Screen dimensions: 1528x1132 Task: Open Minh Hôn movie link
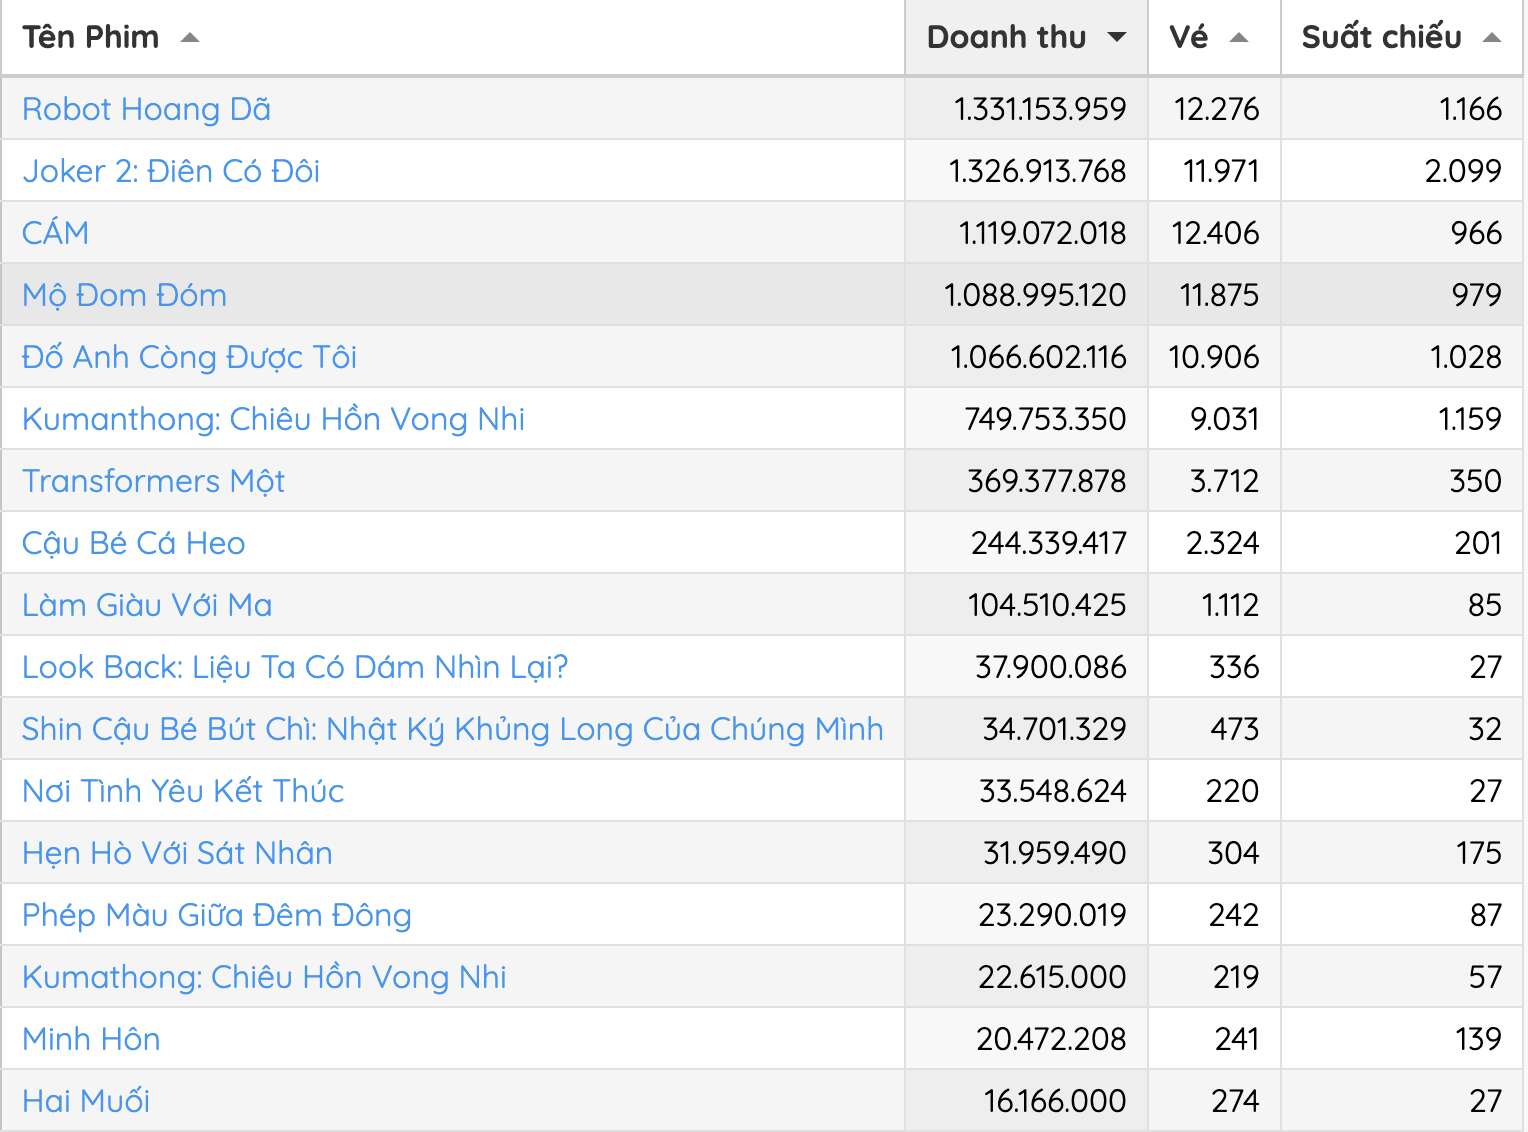[x=91, y=1039]
